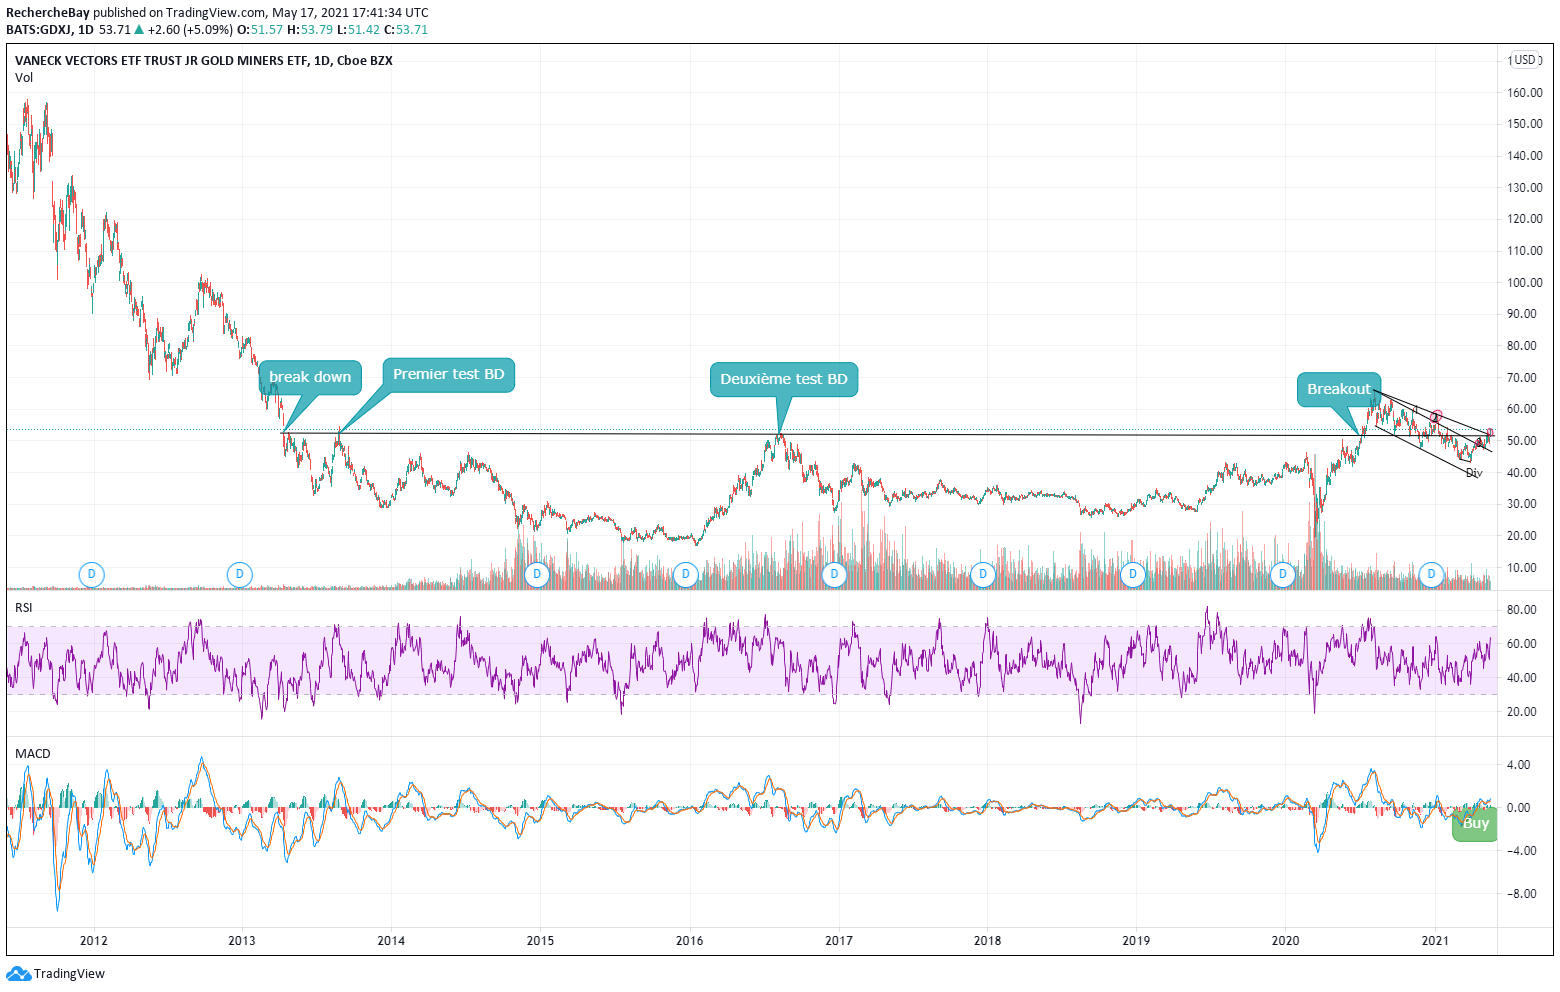Select the 'Premier test BD' callout

[449, 374]
